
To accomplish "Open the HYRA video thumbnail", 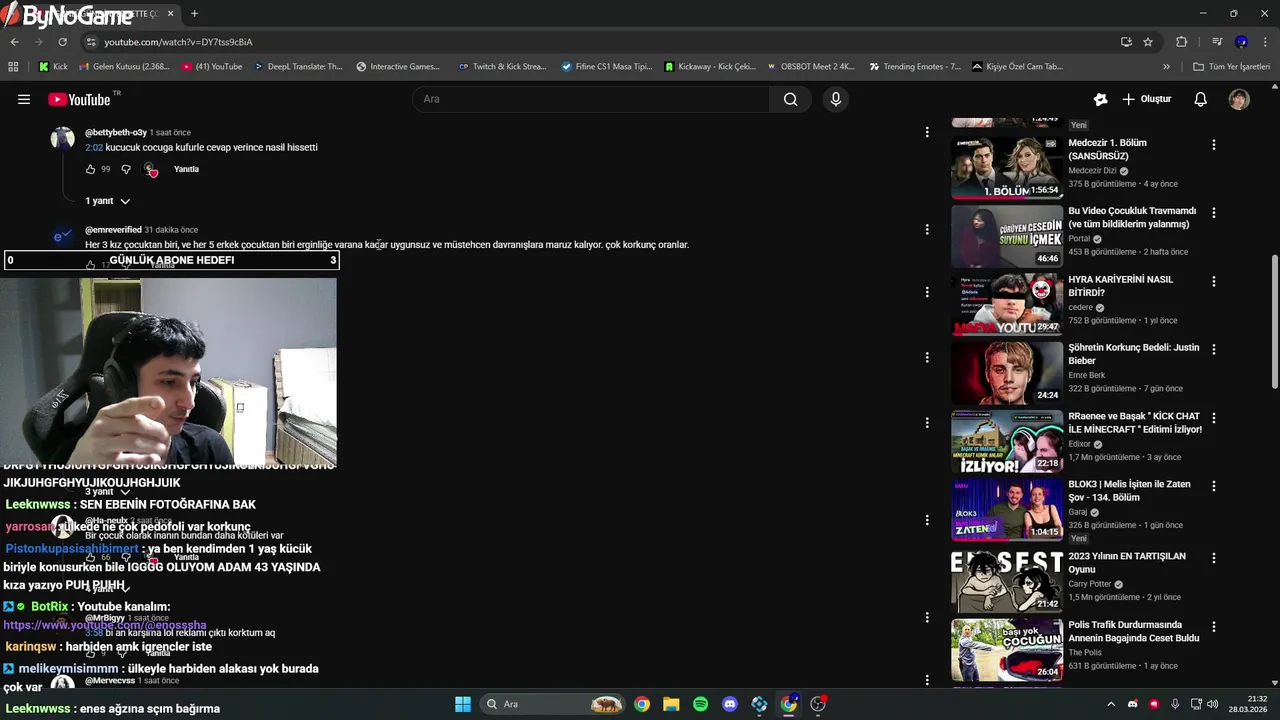I will point(1007,304).
